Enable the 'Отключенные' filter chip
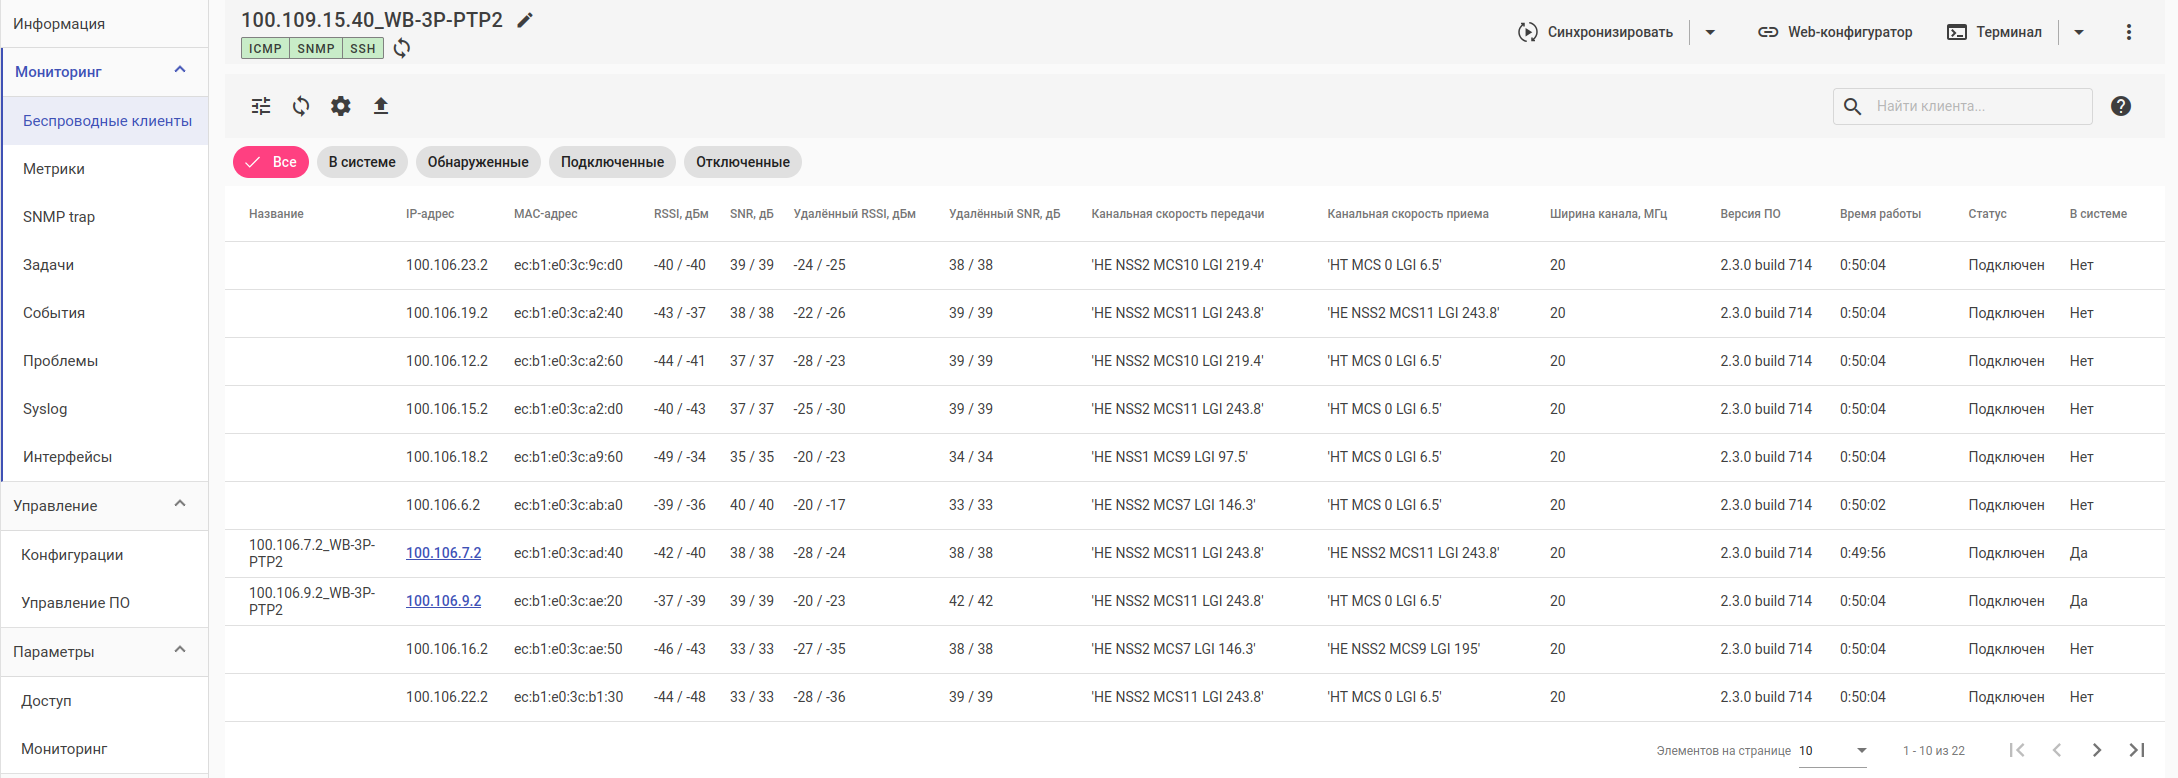This screenshot has height=778, width=2178. pos(742,162)
